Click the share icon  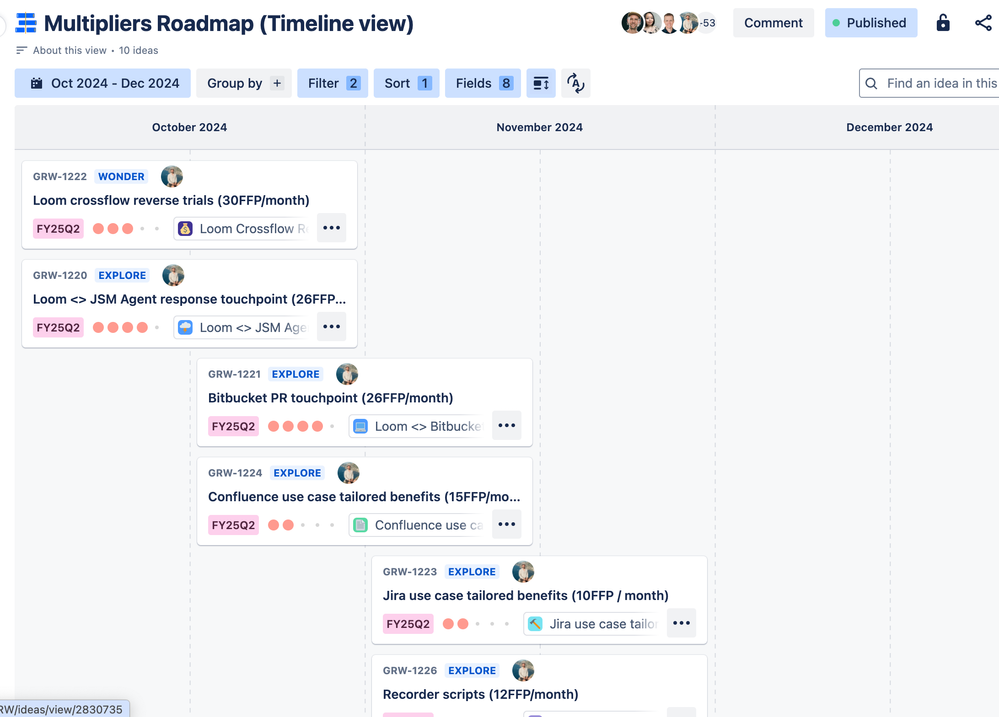pos(983,23)
